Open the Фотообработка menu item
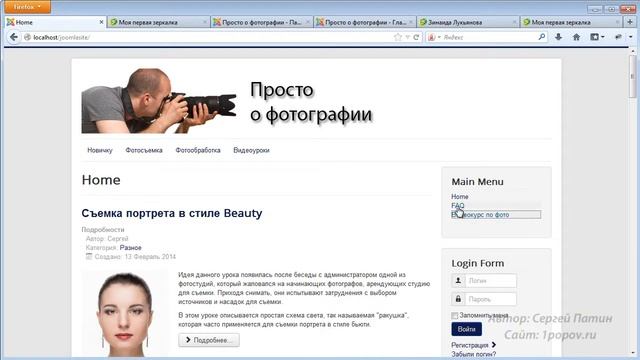The width and height of the screenshot is (640, 360). tap(198, 150)
